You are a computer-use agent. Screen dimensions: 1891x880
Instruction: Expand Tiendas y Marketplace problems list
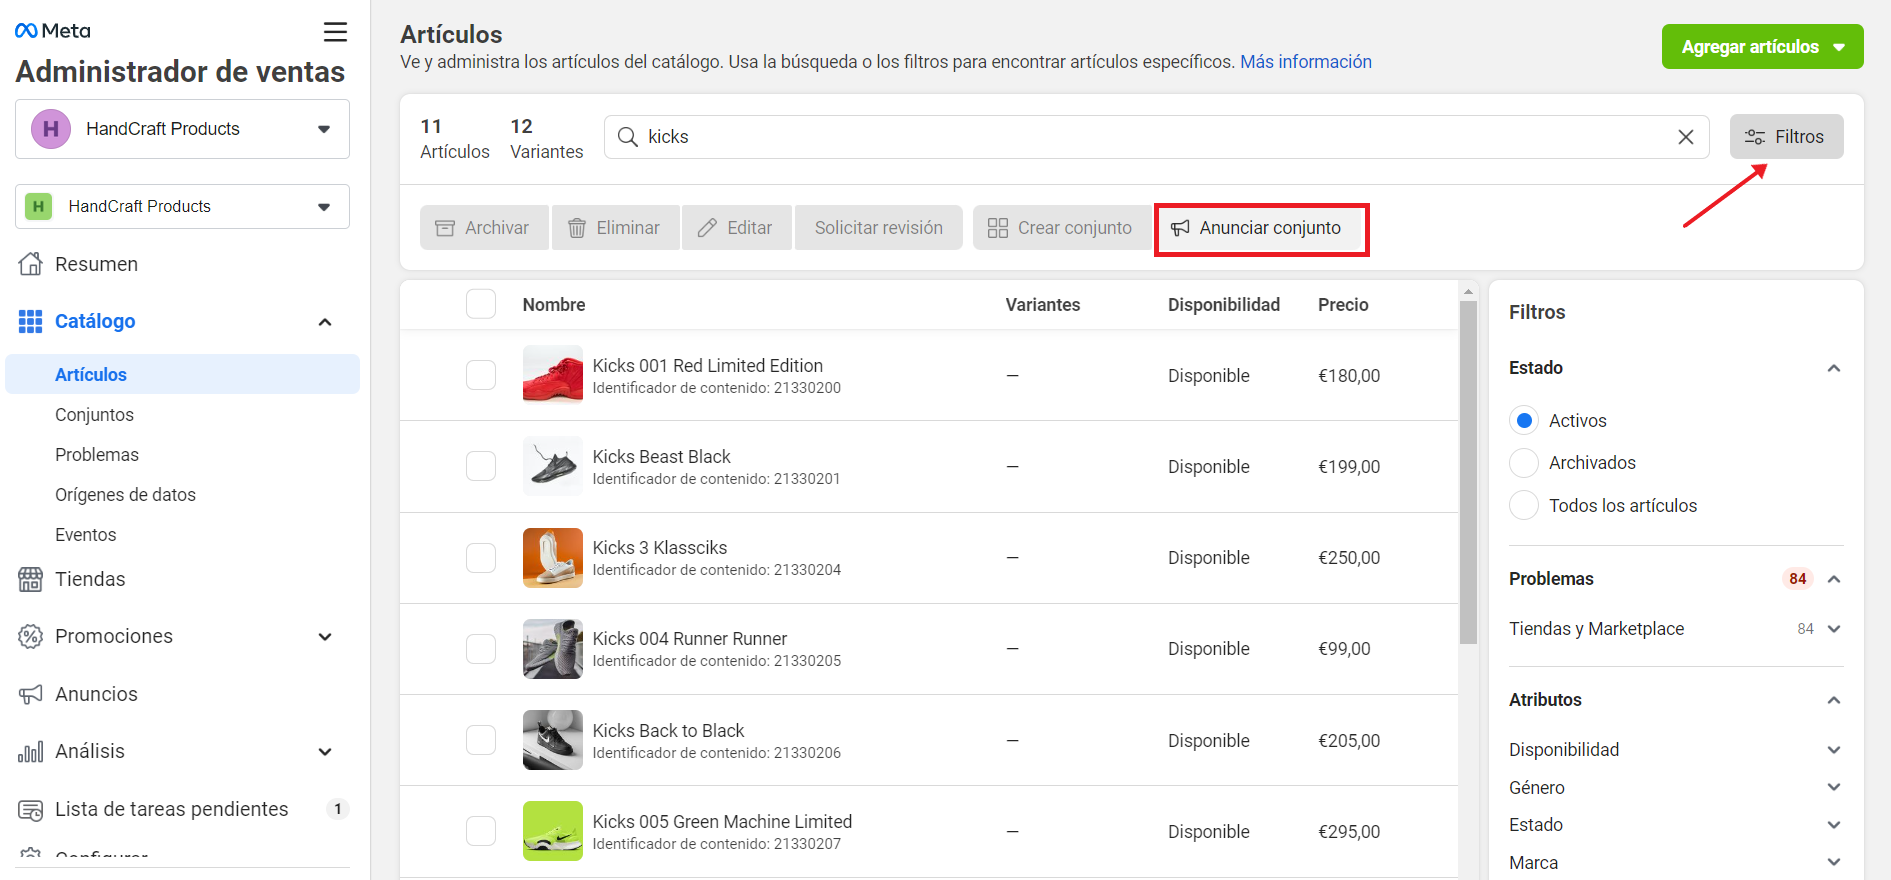pyautogui.click(x=1833, y=629)
